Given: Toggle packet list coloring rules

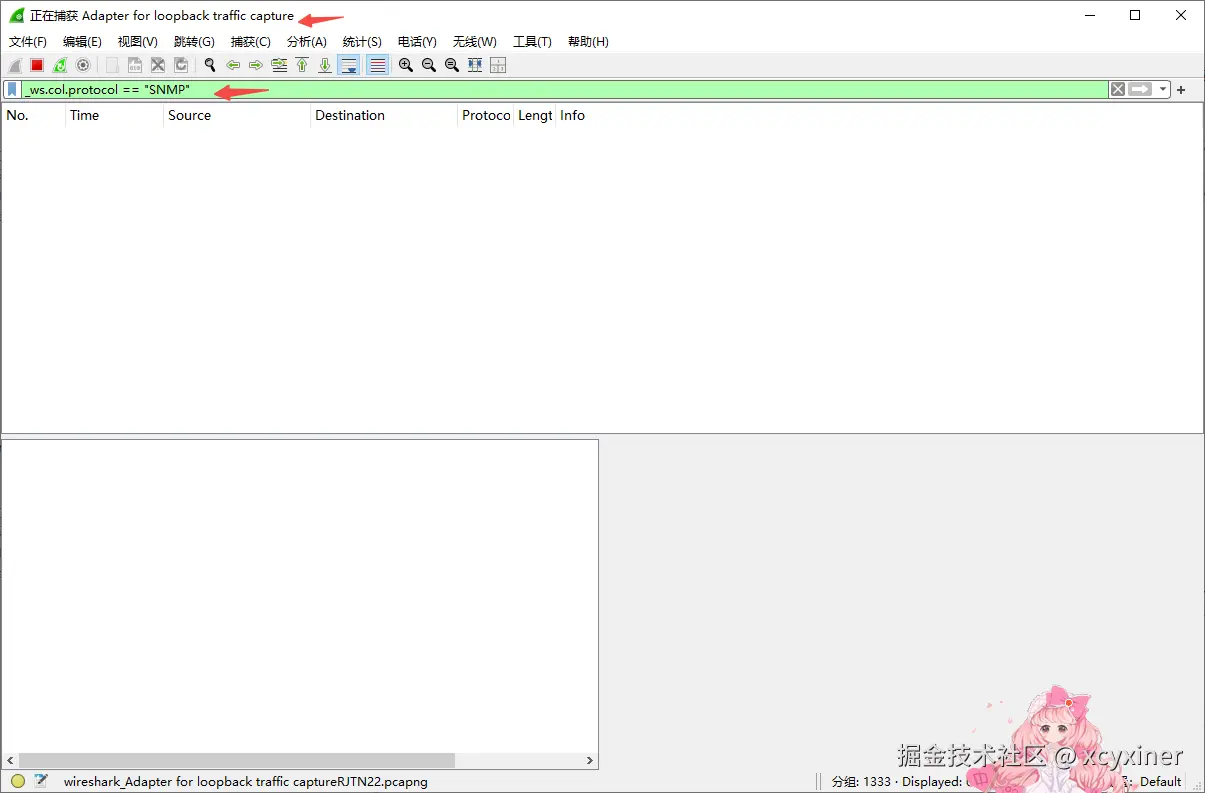Looking at the screenshot, I should (x=377, y=65).
